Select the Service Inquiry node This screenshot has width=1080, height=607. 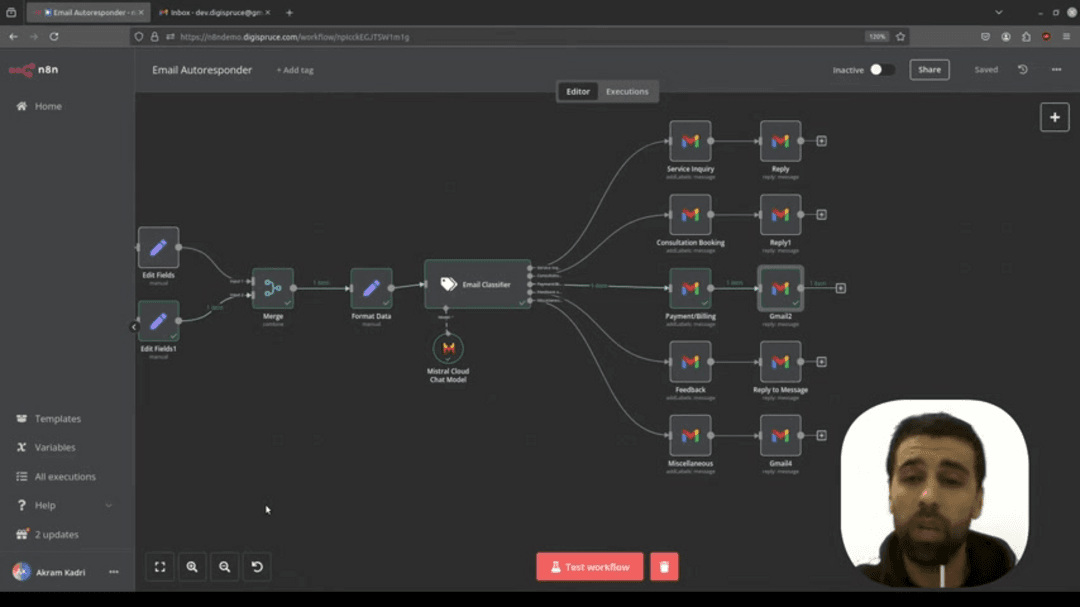point(690,141)
